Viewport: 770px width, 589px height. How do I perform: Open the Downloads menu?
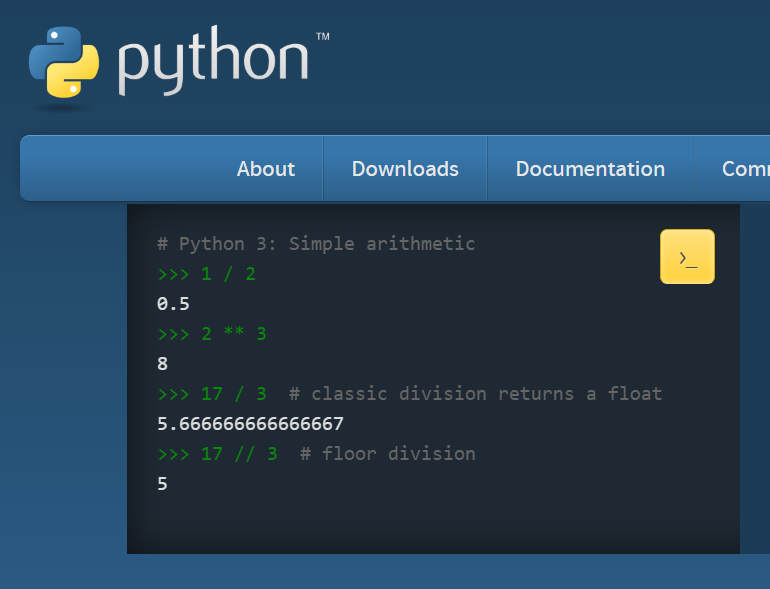click(x=405, y=169)
